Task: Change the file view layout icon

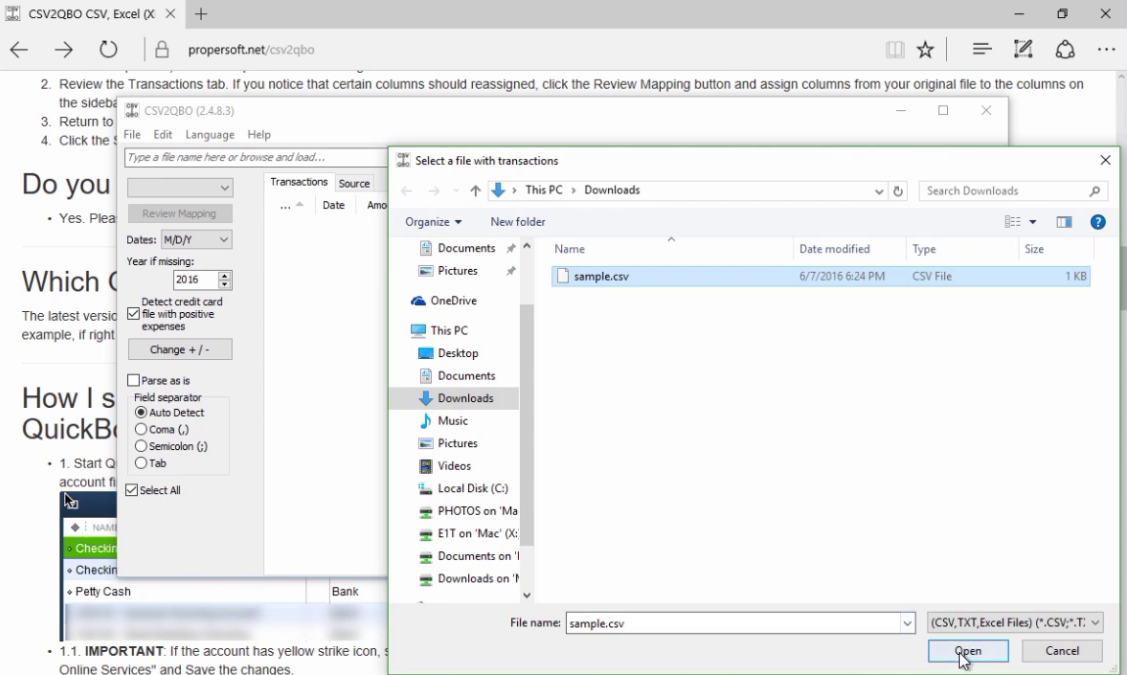Action: pos(1012,222)
